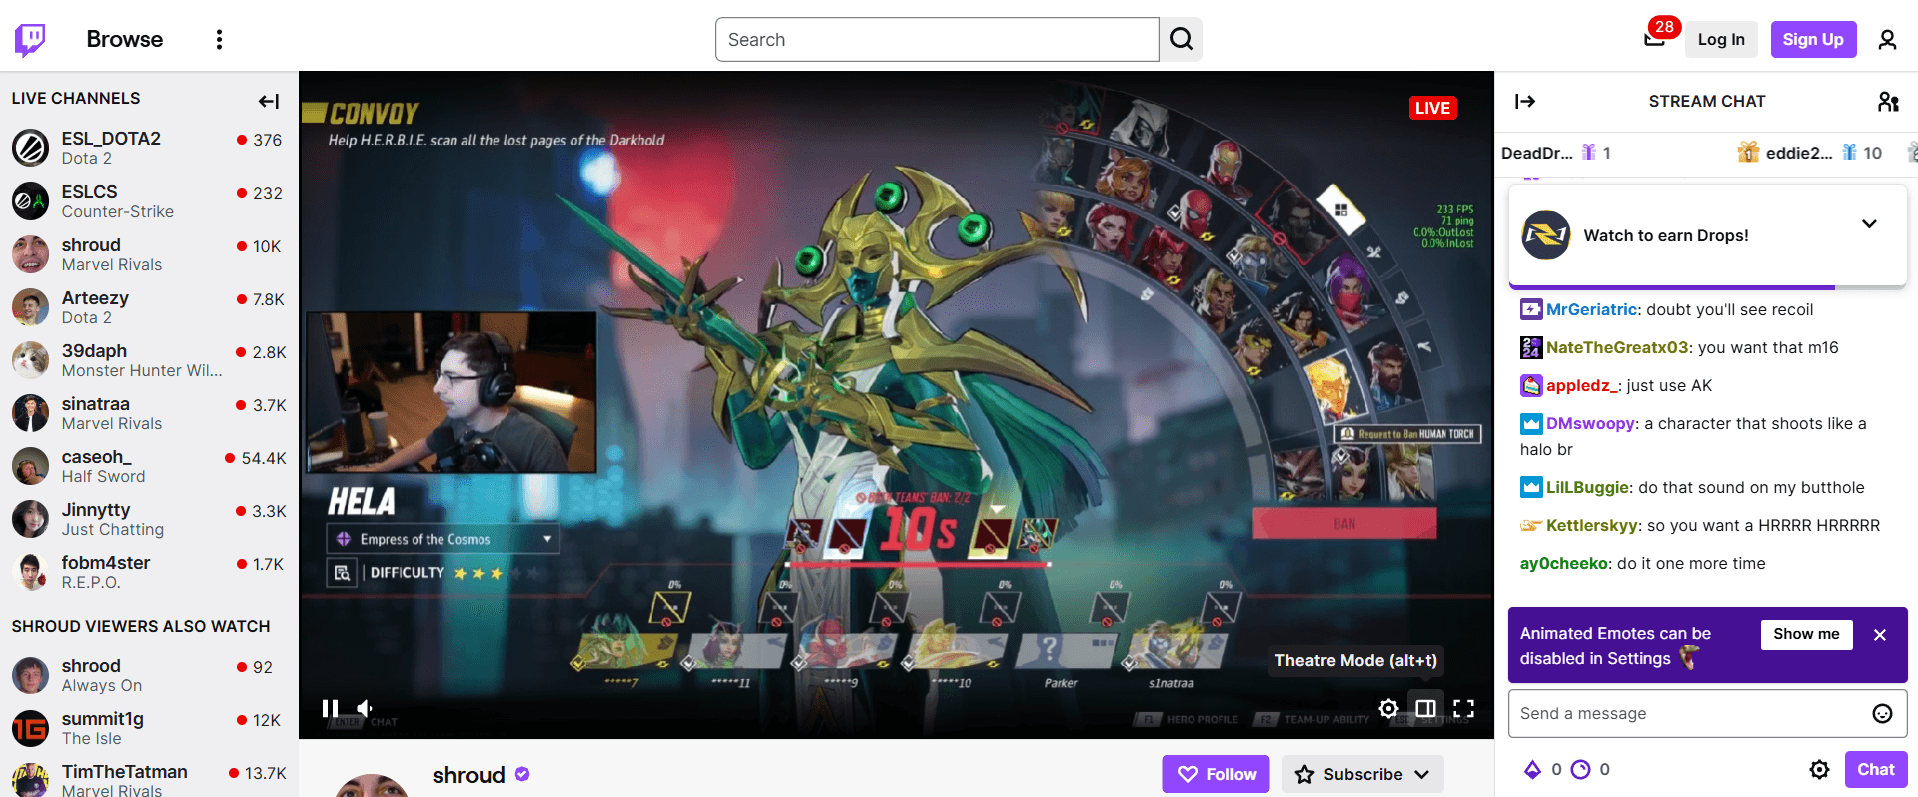The width and height of the screenshot is (1918, 797).
Task: Focus the Search input field
Action: click(937, 40)
